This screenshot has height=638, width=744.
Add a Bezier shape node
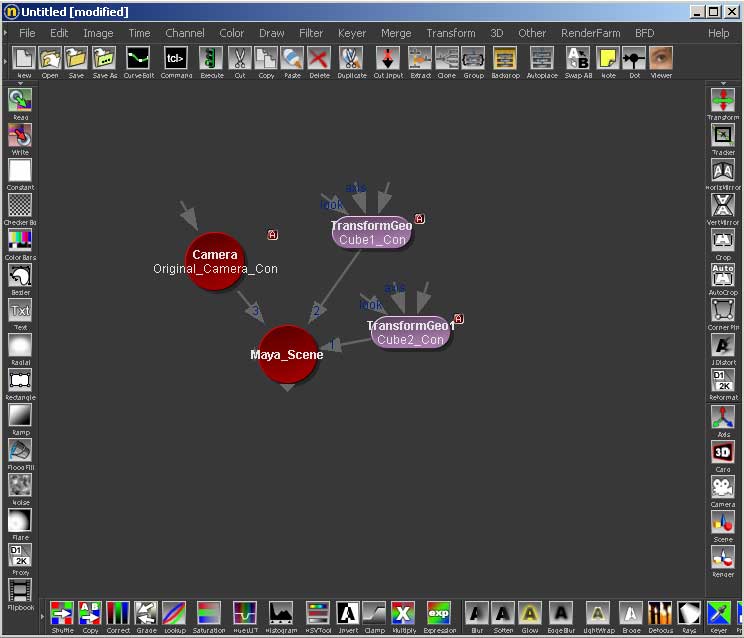point(20,276)
